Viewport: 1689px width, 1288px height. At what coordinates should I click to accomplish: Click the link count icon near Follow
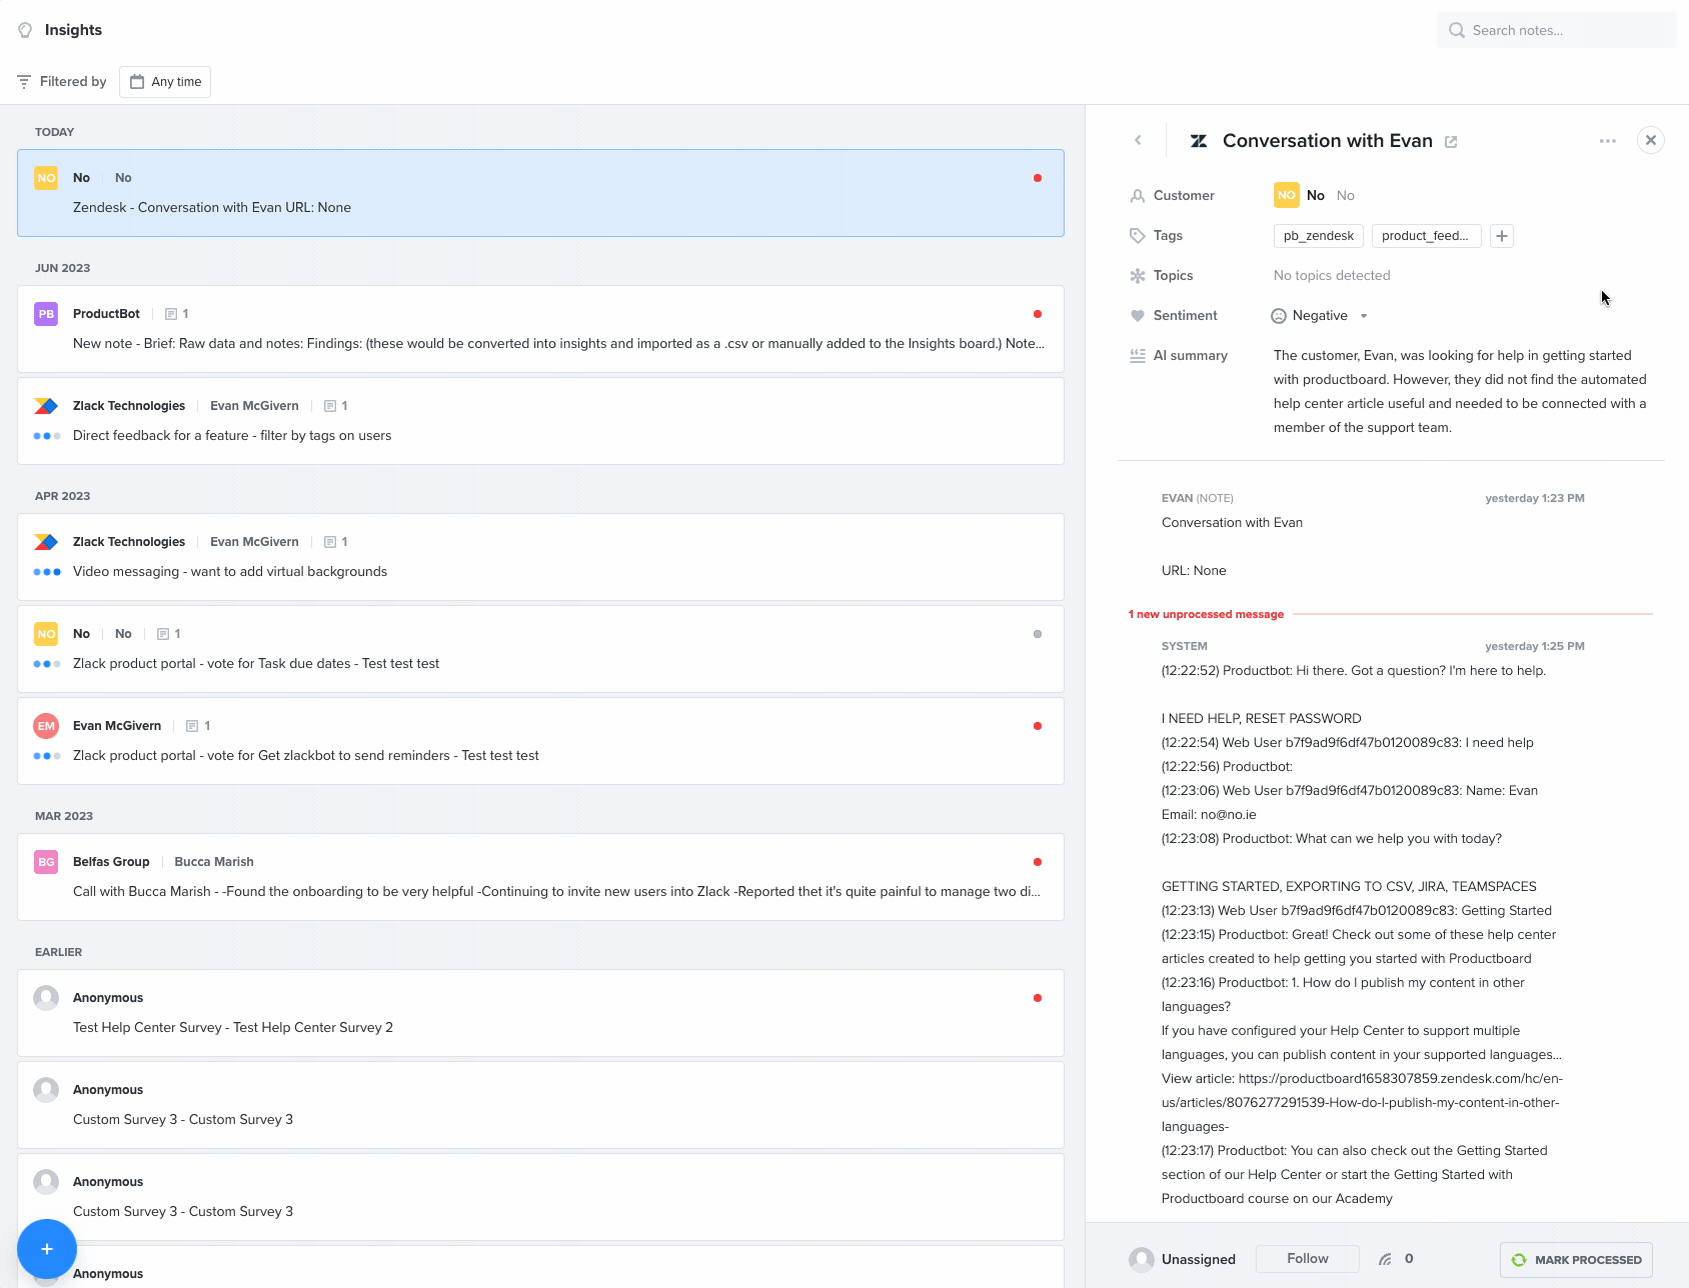coord(1385,1259)
